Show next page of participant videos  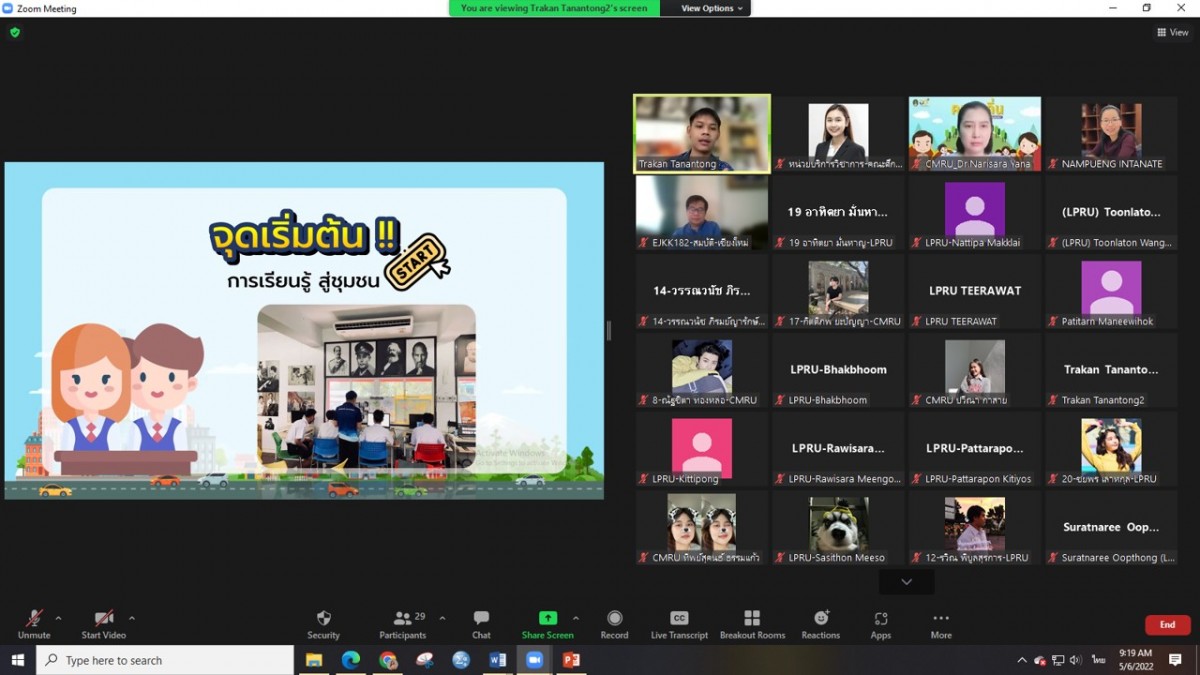pyautogui.click(x=906, y=582)
